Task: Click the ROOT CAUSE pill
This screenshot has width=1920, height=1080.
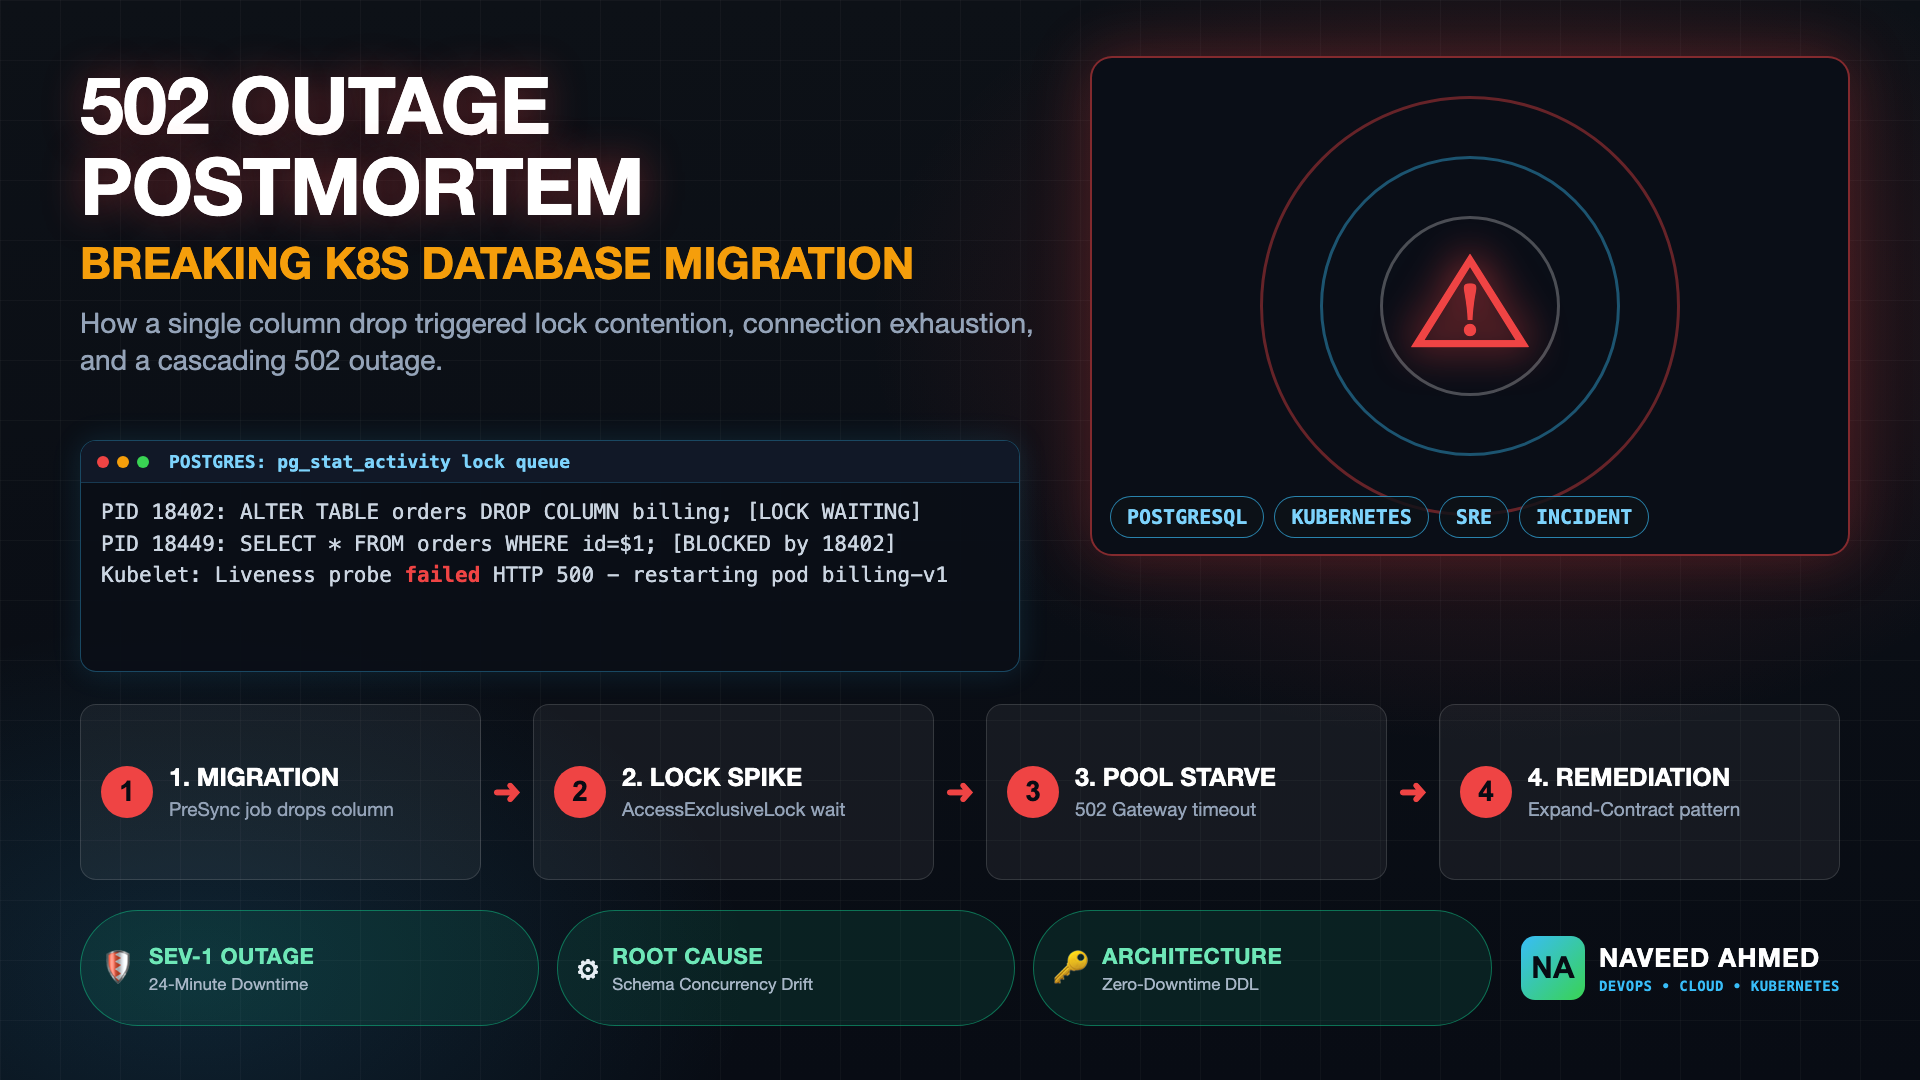Action: (786, 968)
